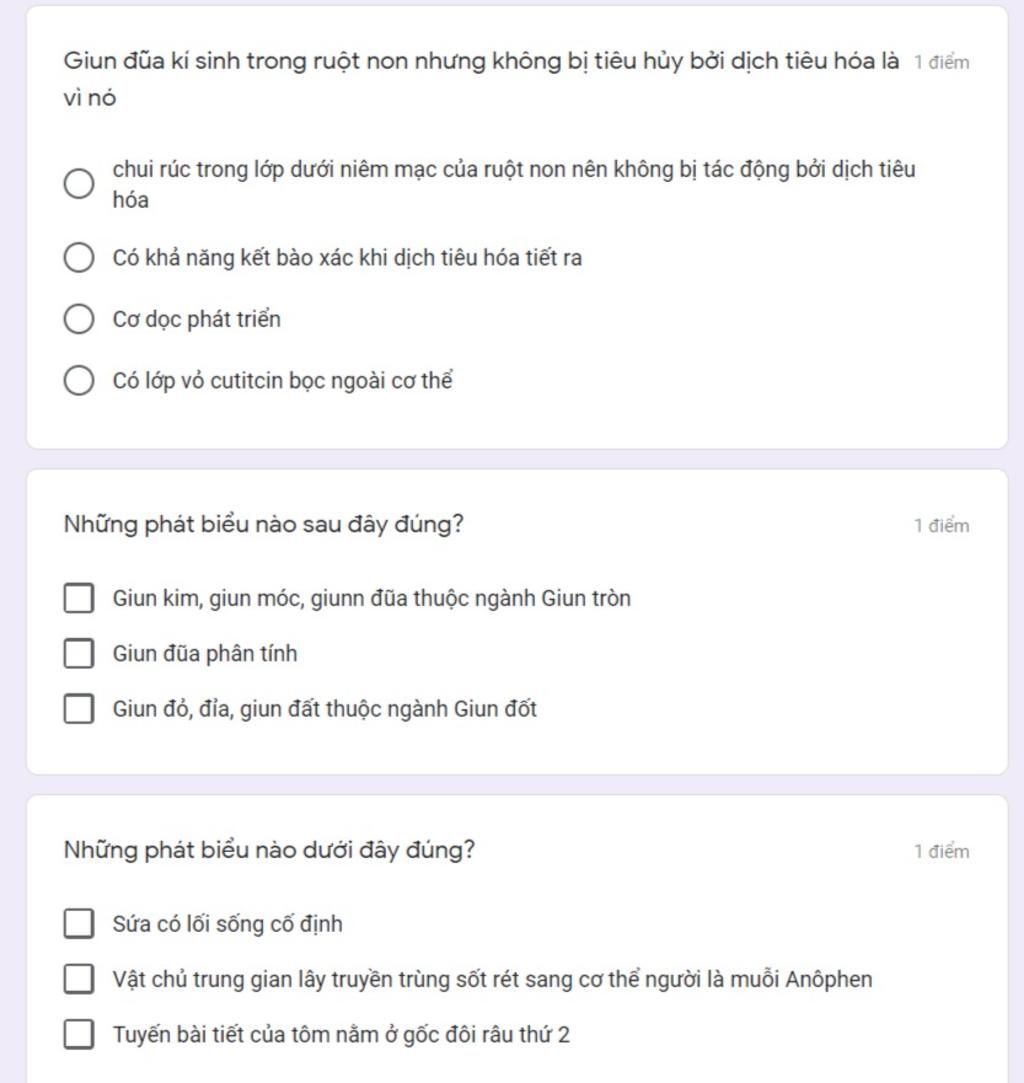1024x1083 pixels.
Task: Click question title 'Giun đũa kí sinh trong ruột non'
Action: coord(481,79)
